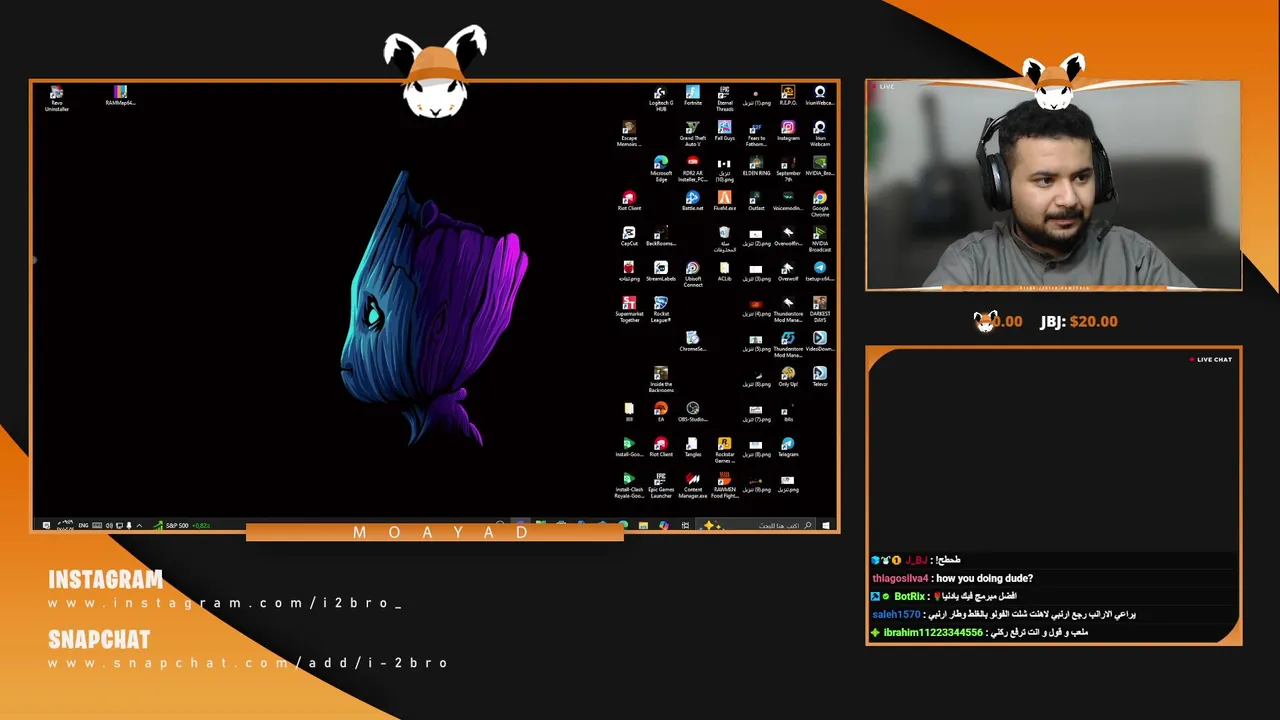Launch the OBS-Studio desktop icon
Image resolution: width=1280 pixels, height=720 pixels.
693,412
